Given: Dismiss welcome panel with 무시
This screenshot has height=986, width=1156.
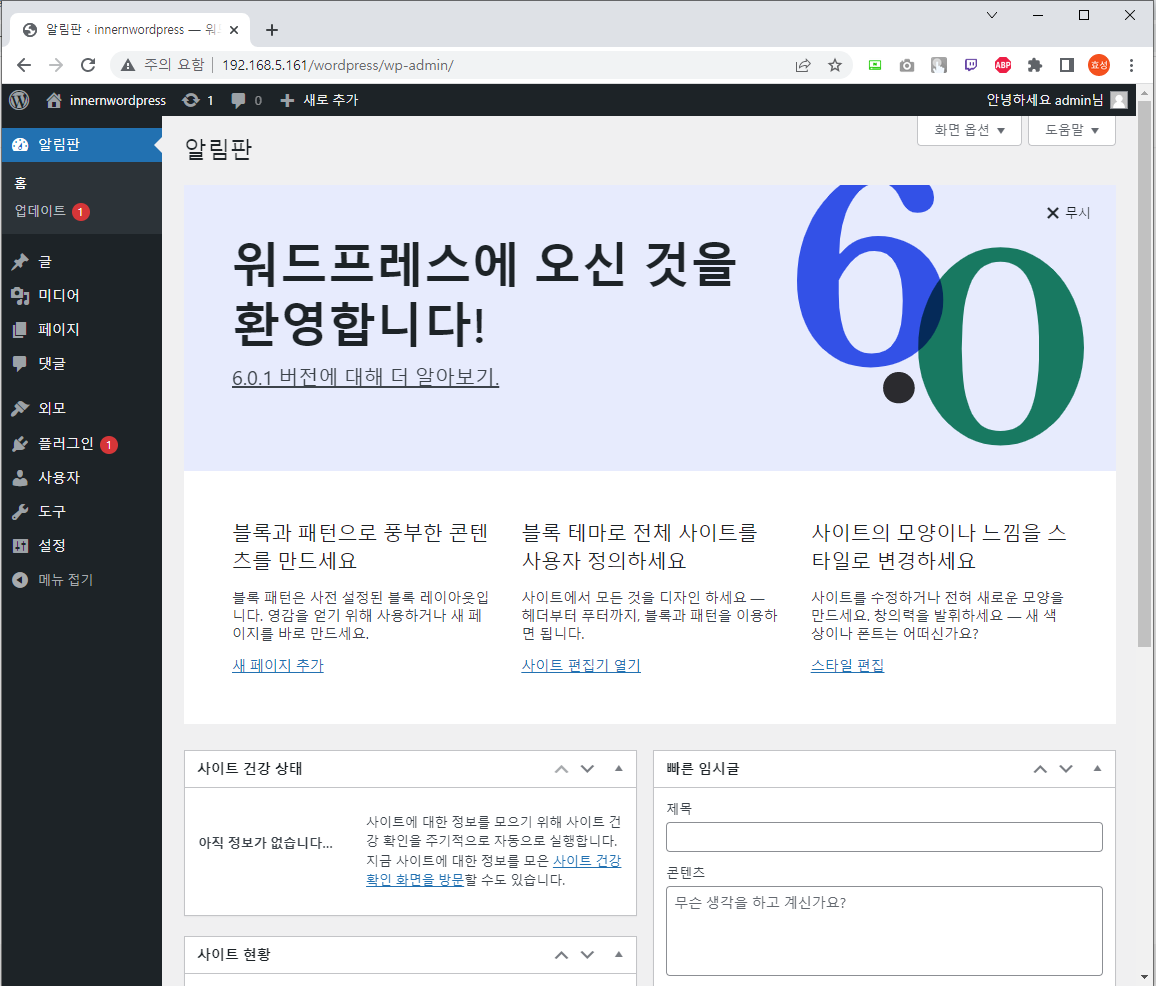Looking at the screenshot, I should point(1068,212).
